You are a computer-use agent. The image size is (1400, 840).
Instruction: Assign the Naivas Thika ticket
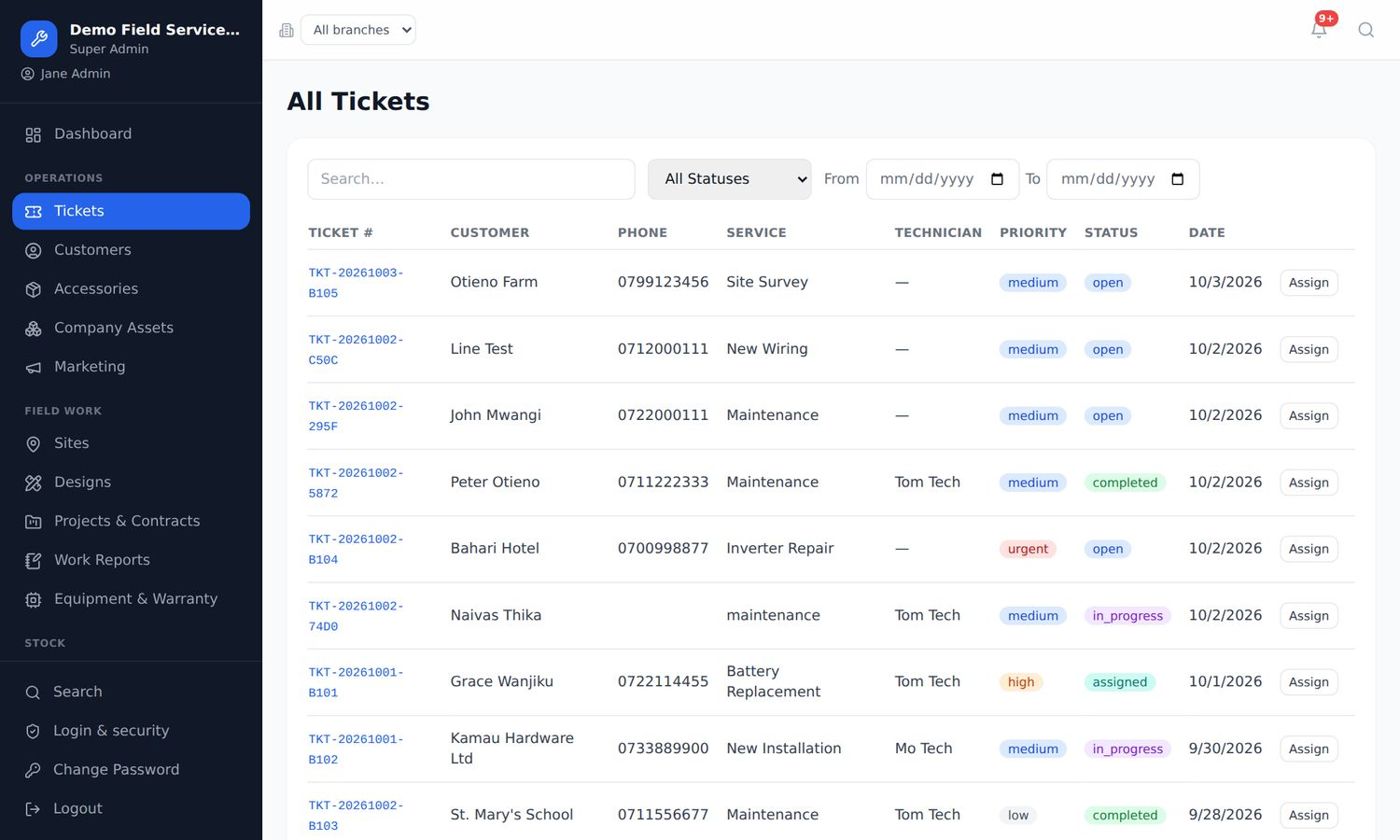click(x=1308, y=616)
